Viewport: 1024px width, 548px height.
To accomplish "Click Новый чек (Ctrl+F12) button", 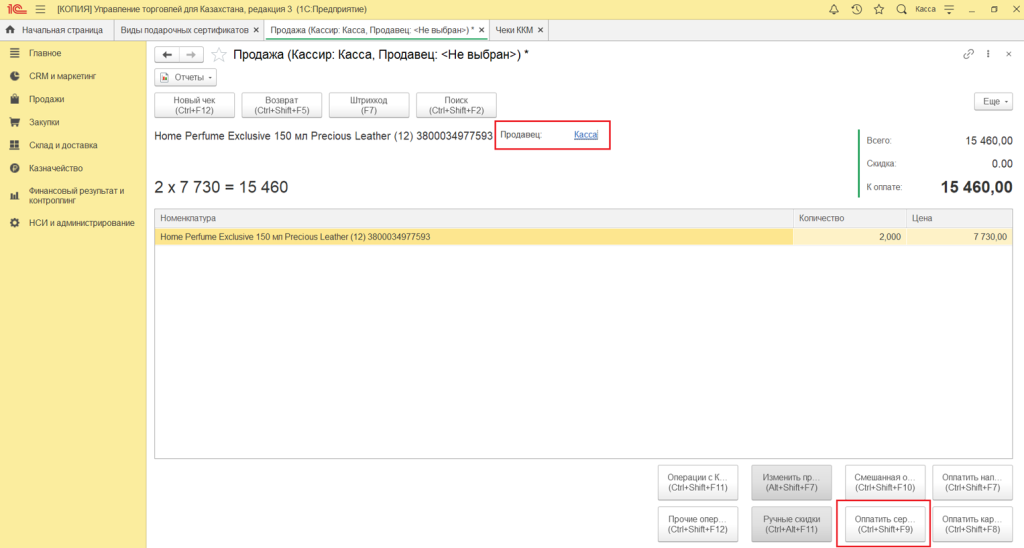I will click(x=195, y=105).
